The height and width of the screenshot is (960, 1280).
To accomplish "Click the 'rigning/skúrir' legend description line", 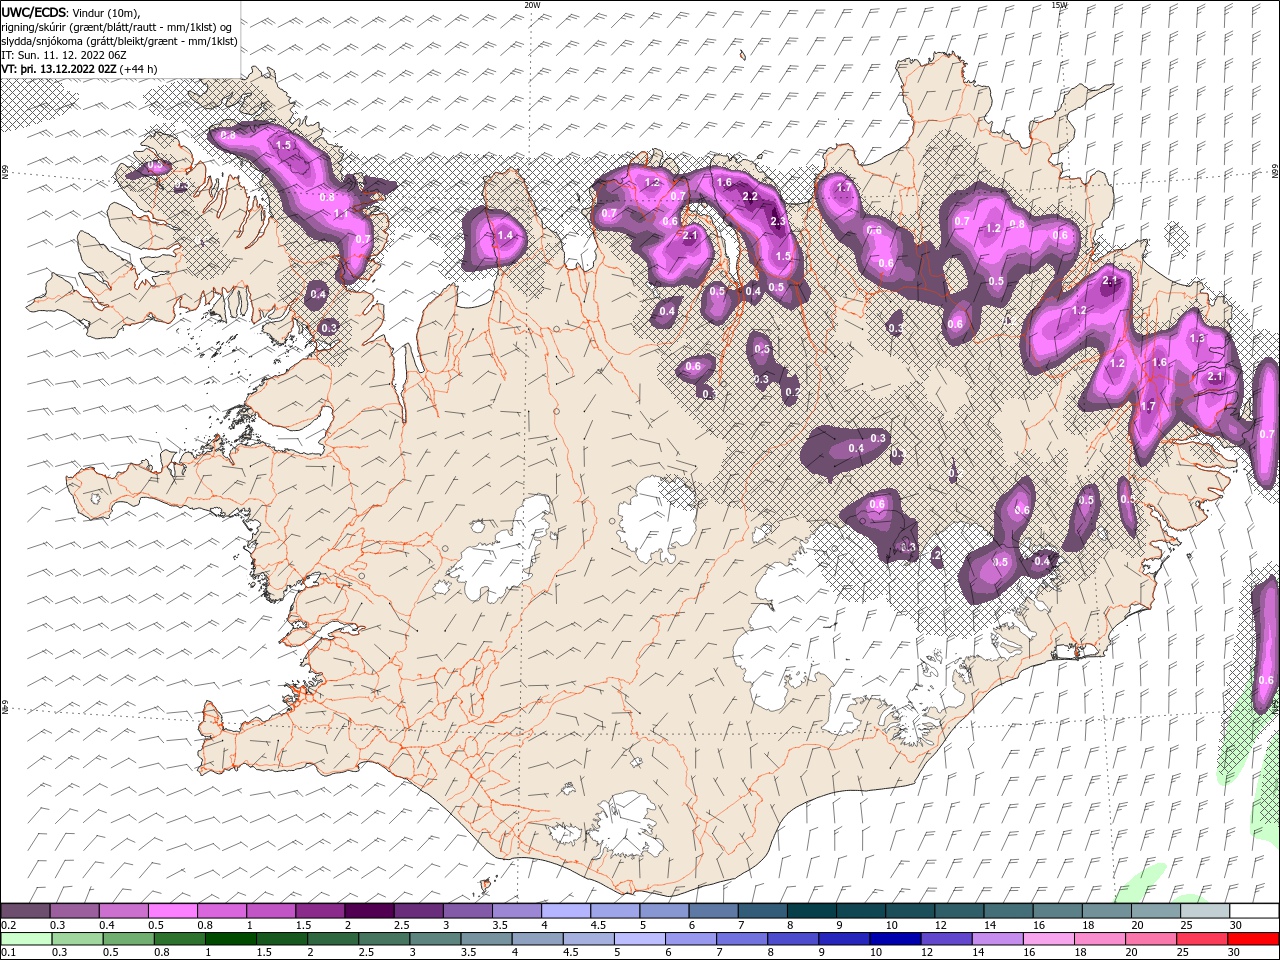I will [117, 27].
